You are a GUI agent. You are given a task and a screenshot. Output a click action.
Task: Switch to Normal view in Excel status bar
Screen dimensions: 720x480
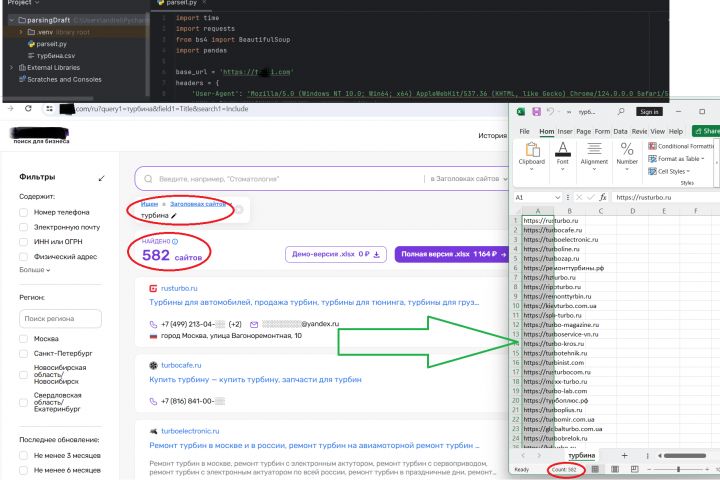[x=595, y=469]
